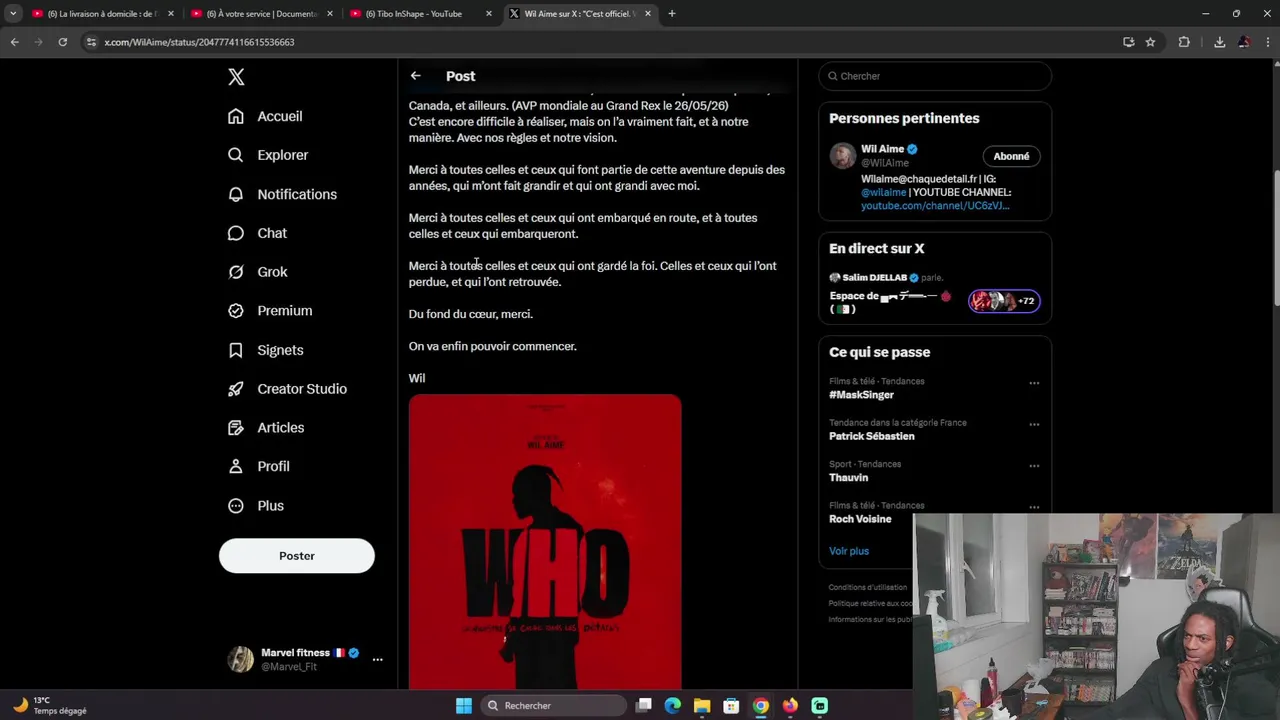Open the browser downloads icon
The height and width of the screenshot is (720, 1280).
[x=1219, y=42]
